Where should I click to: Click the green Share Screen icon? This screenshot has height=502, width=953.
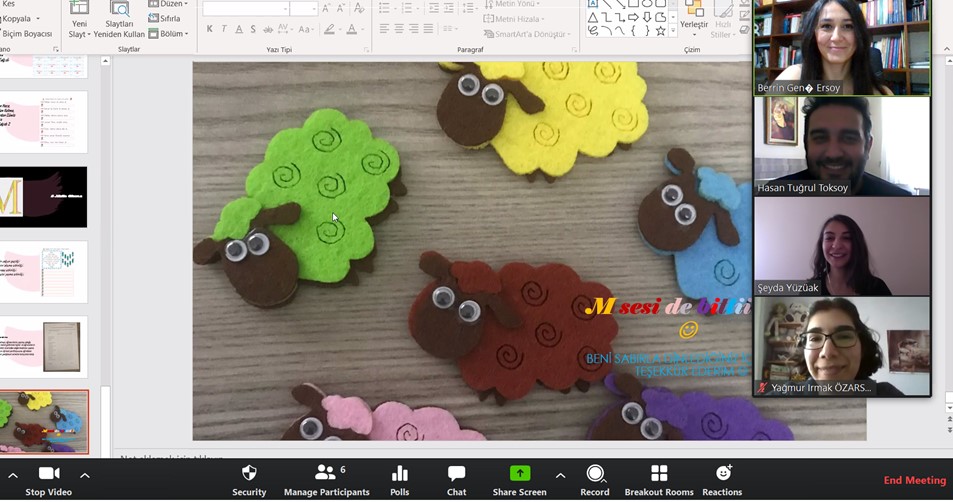[x=519, y=474]
